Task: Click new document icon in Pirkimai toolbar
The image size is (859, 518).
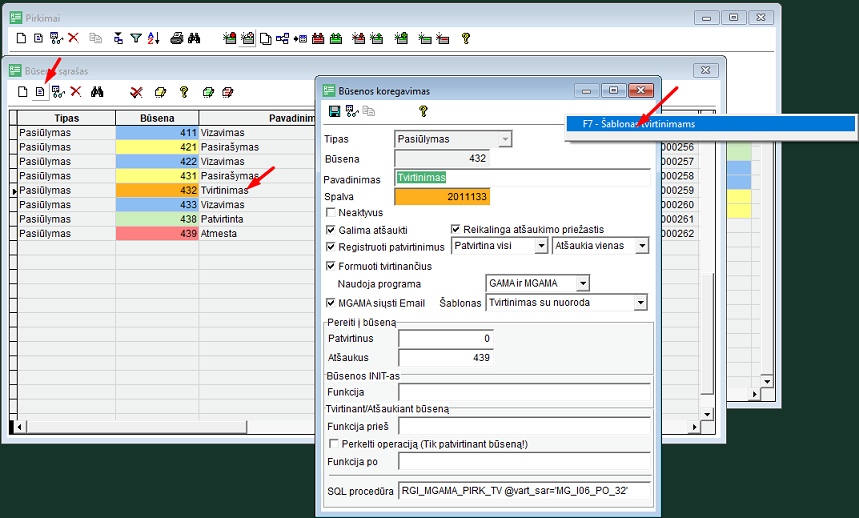Action: [x=22, y=39]
